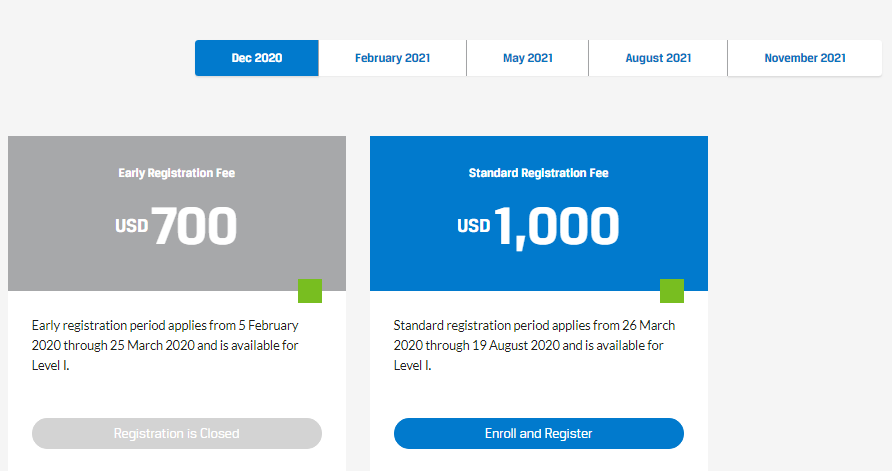Select the Dec 2020 tab
This screenshot has width=892, height=471.
click(257, 58)
